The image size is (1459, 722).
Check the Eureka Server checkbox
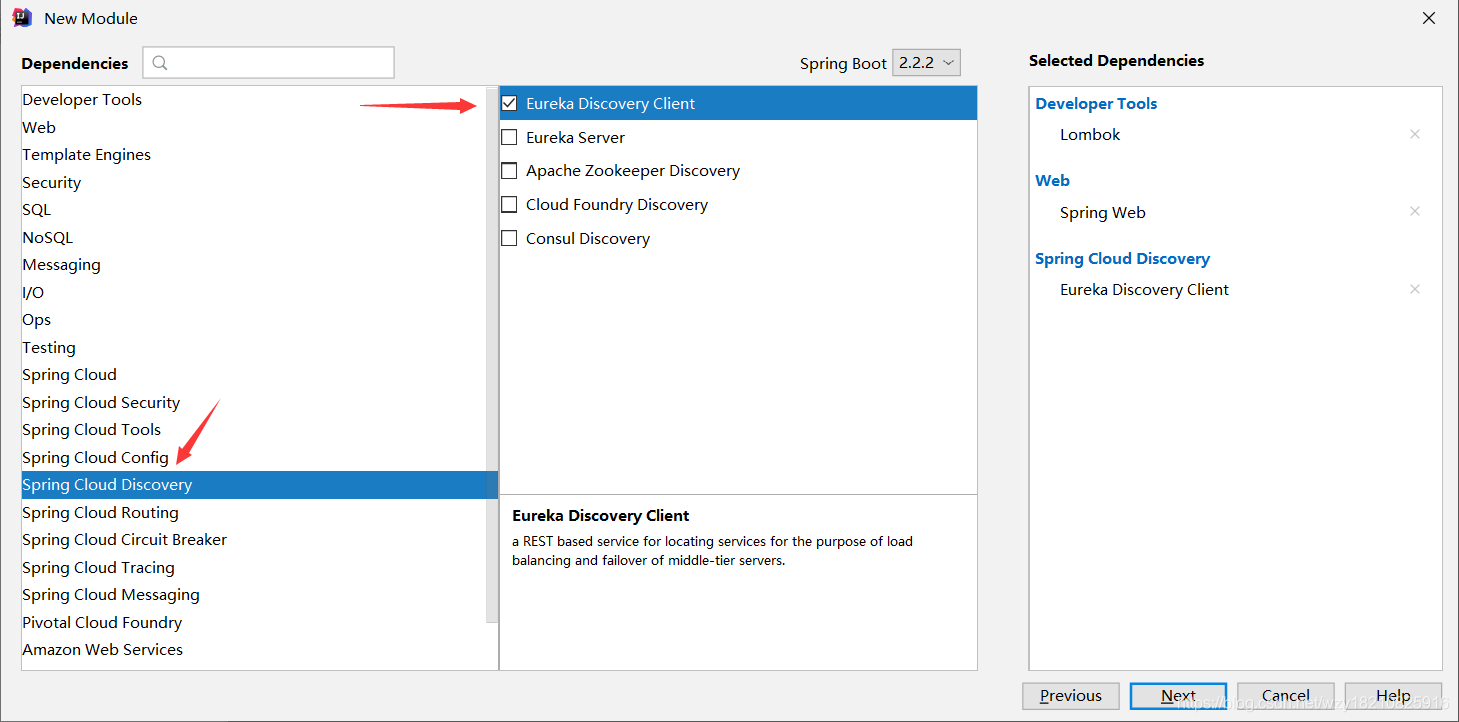(x=509, y=137)
